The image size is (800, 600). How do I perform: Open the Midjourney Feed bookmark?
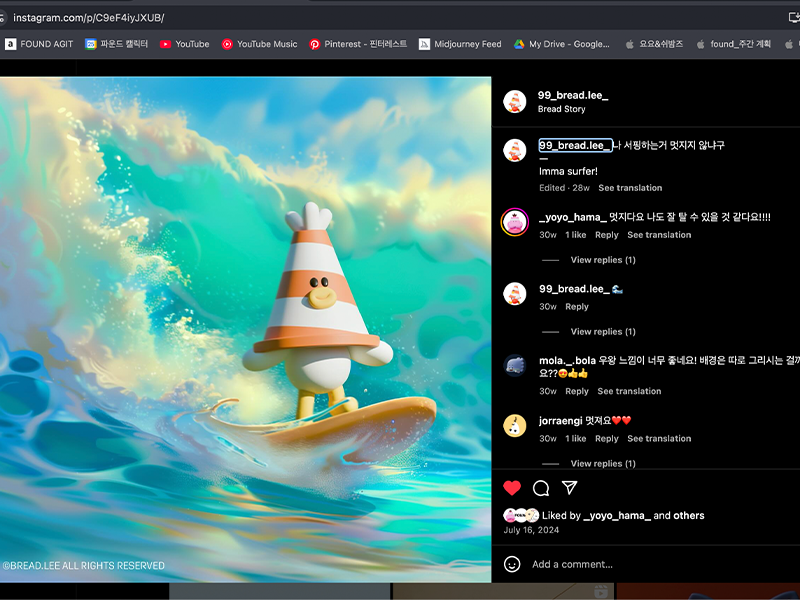click(x=460, y=44)
